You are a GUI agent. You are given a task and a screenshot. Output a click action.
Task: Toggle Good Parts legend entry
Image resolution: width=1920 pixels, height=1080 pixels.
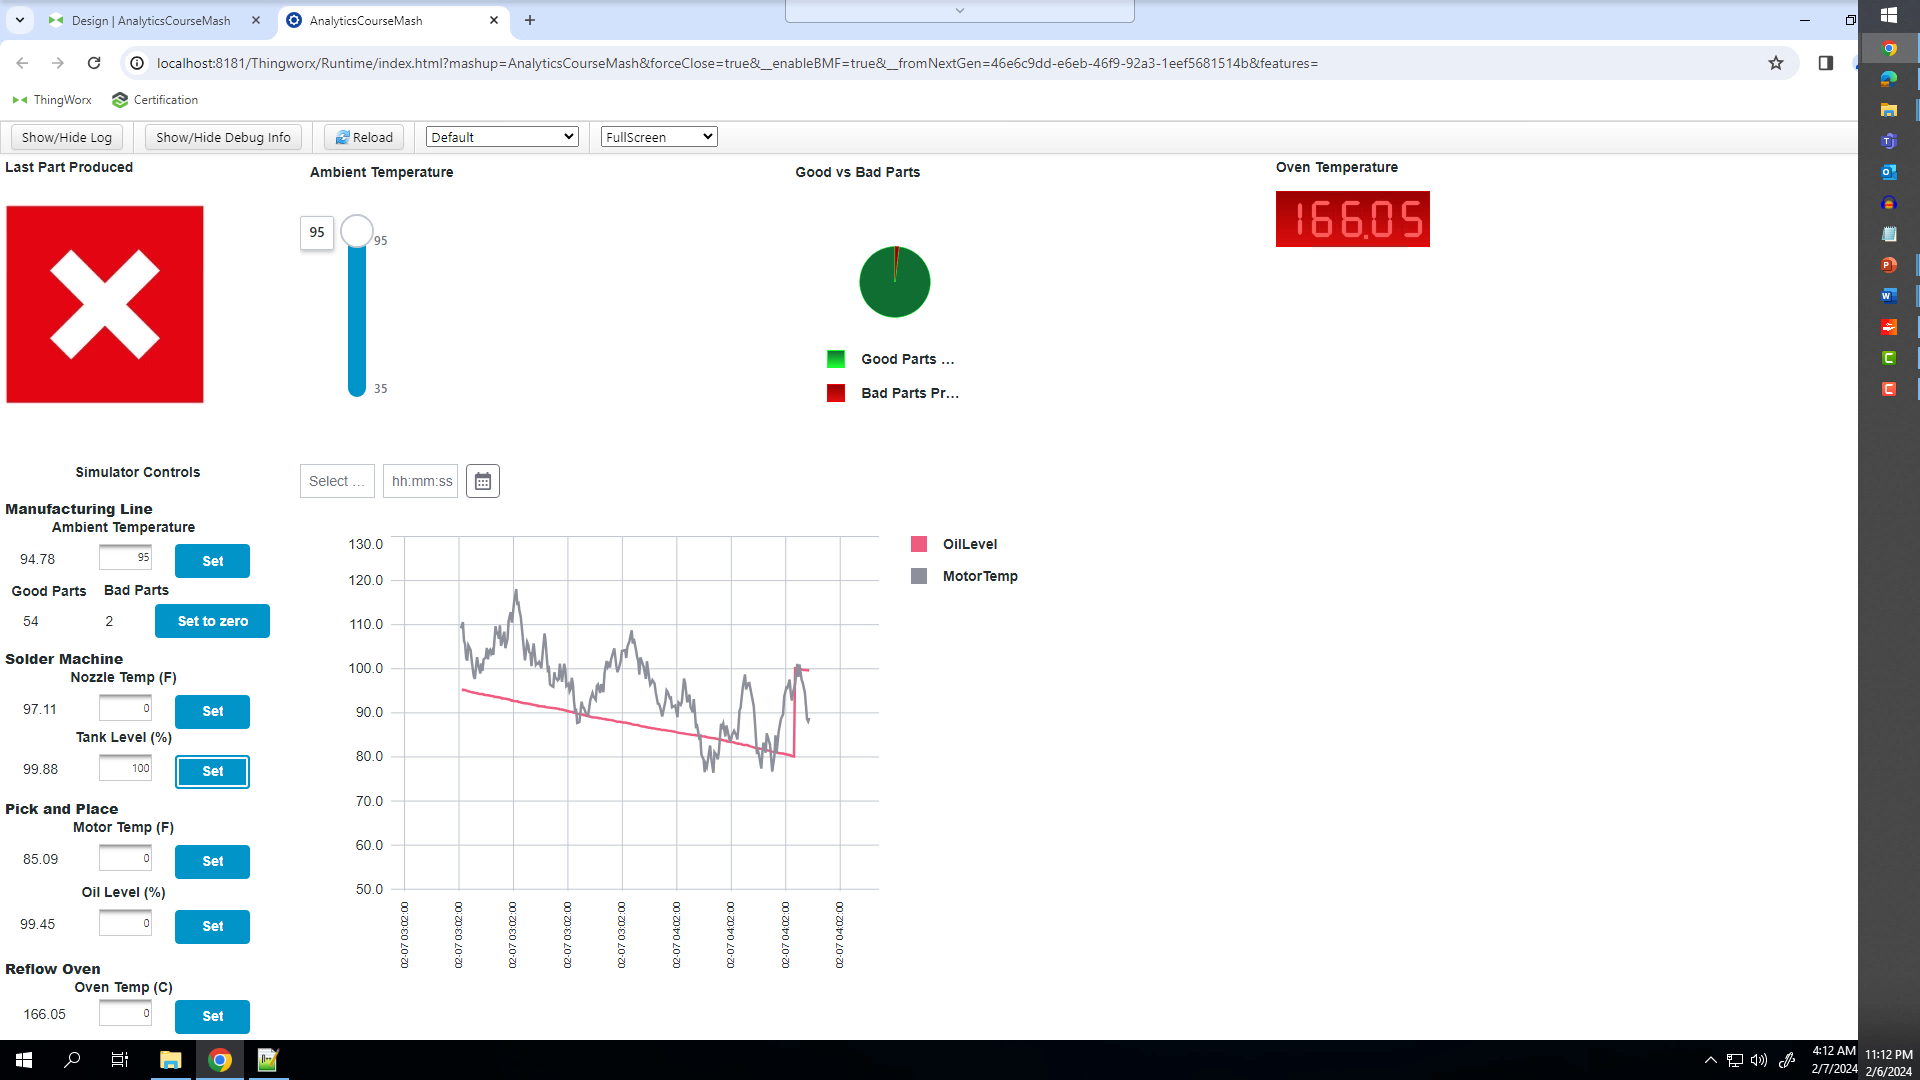pos(891,359)
